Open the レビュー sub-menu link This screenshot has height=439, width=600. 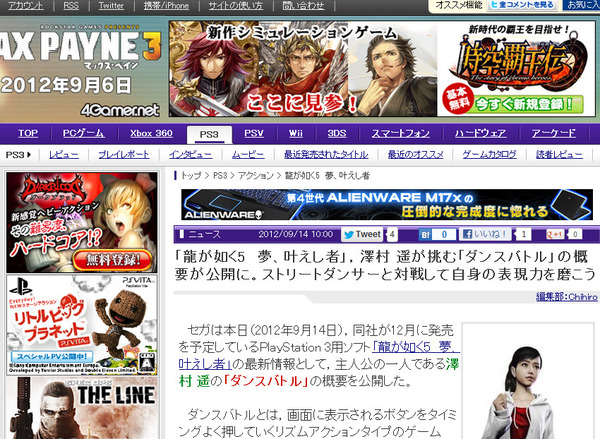pos(64,155)
